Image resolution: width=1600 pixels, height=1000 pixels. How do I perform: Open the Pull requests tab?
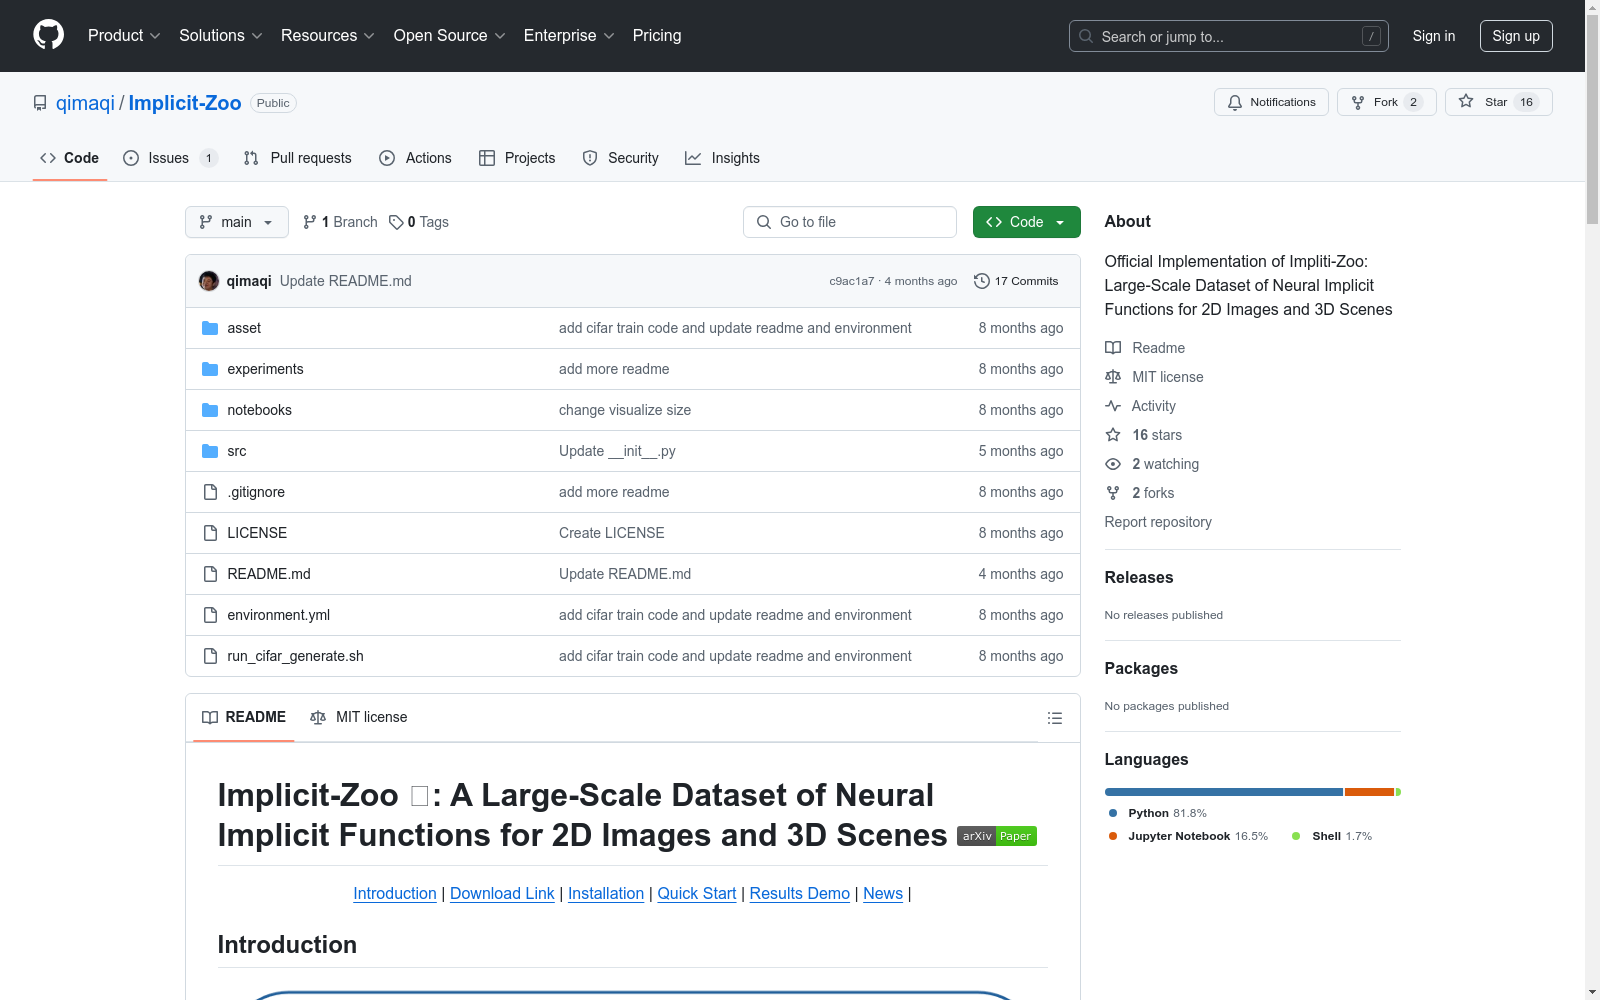tap(298, 158)
